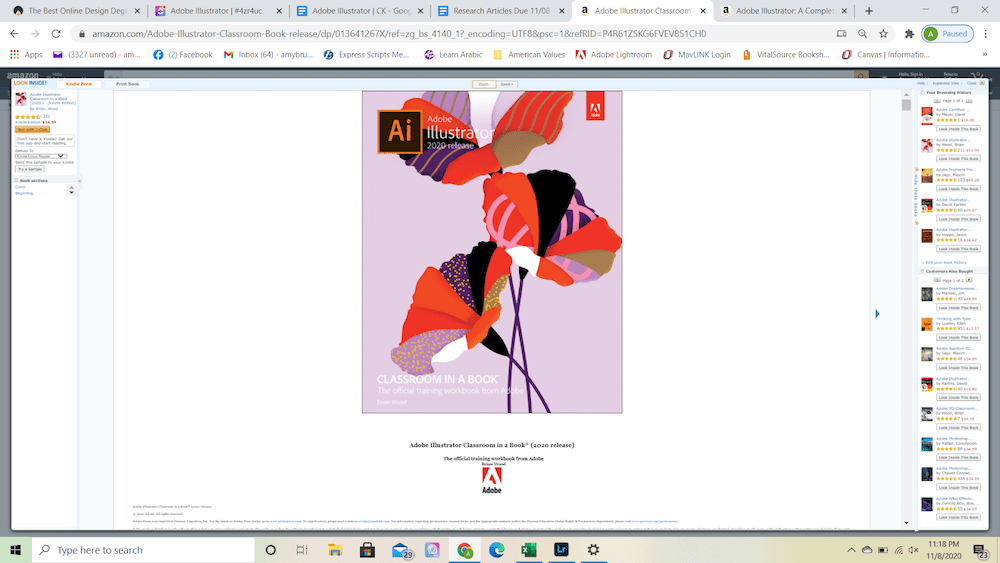1000x563 pixels.
Task: Click the reader scrollbar up arrow
Action: [906, 95]
